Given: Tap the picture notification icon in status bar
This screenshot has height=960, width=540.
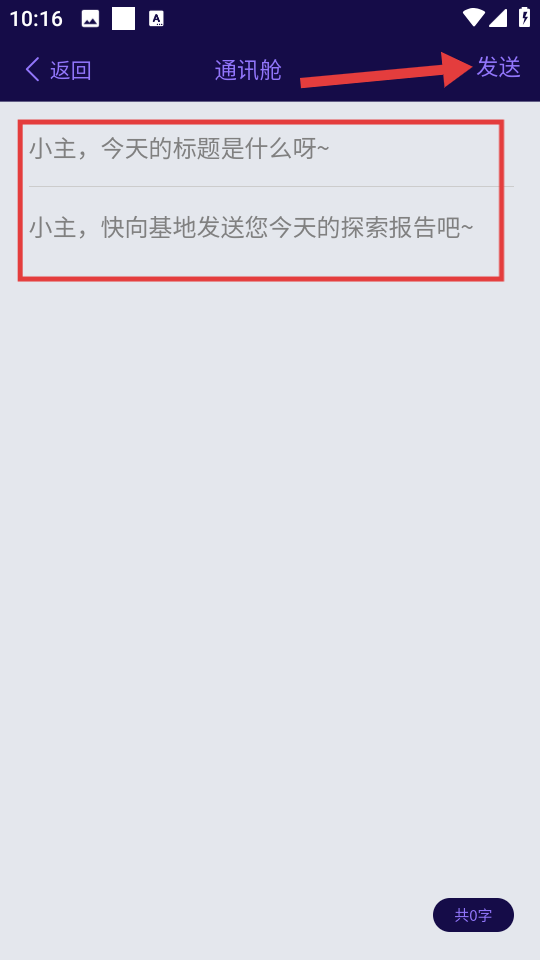Looking at the screenshot, I should pyautogui.click(x=91, y=19).
